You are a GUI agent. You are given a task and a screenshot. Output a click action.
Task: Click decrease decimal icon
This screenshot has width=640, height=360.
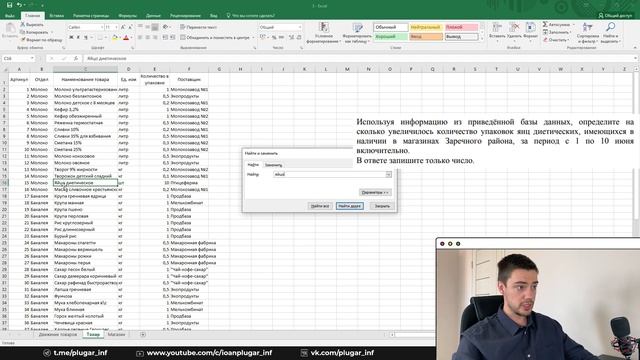pos(299,38)
